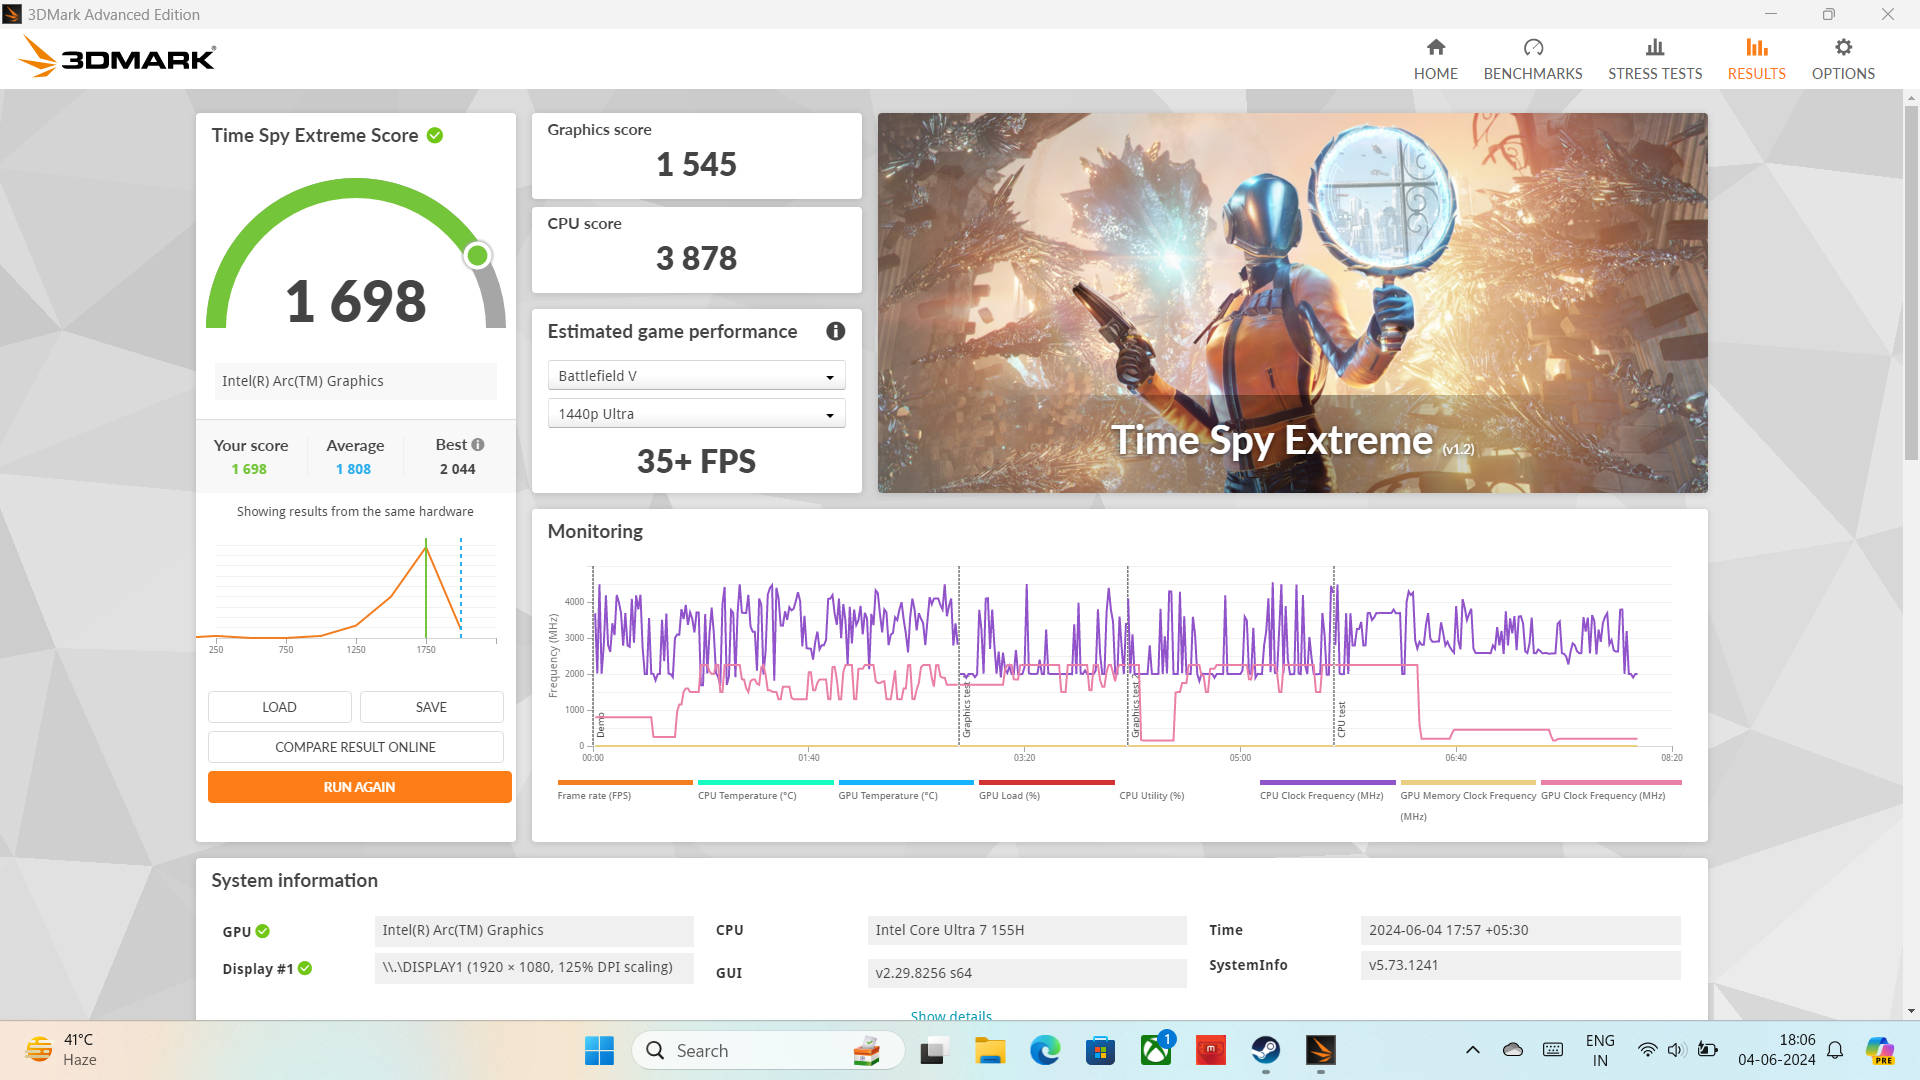The image size is (1920, 1080).
Task: Click the Time Spy Extreme score validation checkmark
Action: [435, 136]
